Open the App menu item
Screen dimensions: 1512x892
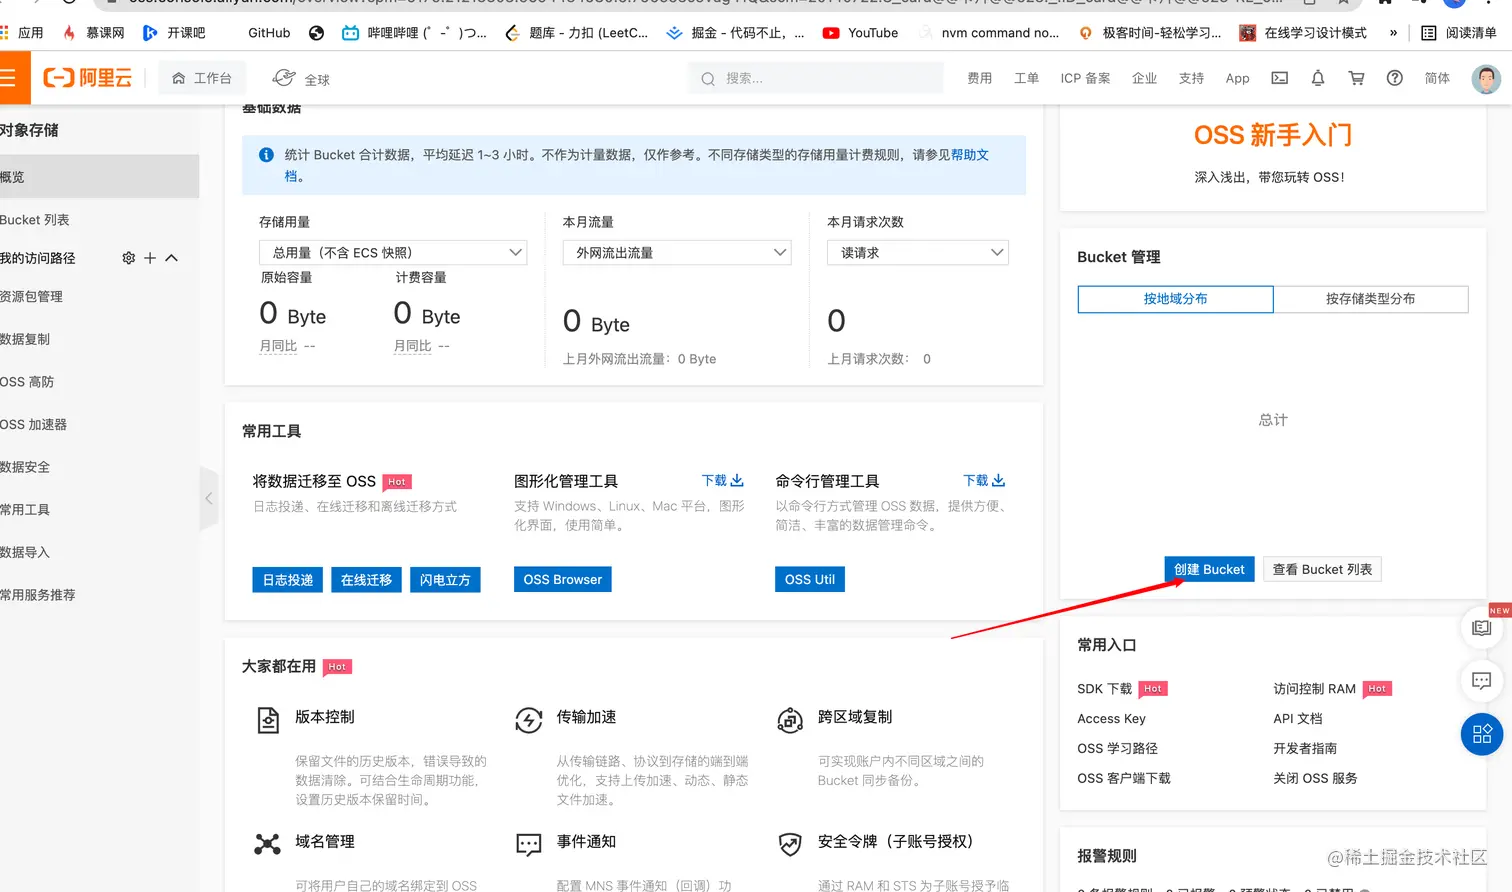coord(1237,78)
